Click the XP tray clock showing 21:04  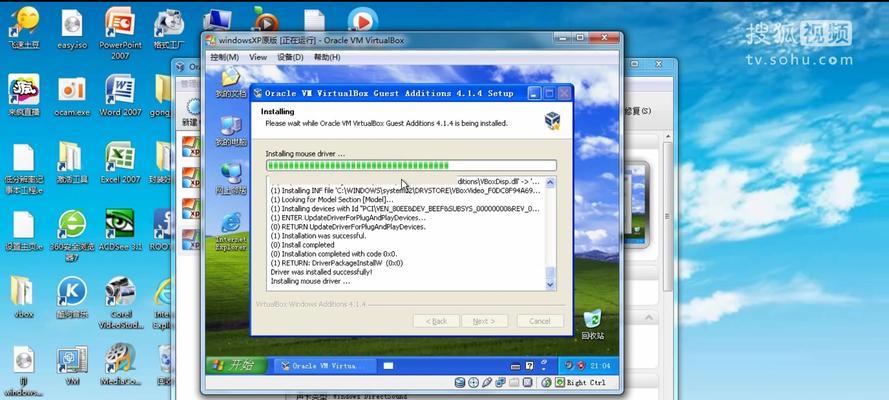(x=600, y=366)
